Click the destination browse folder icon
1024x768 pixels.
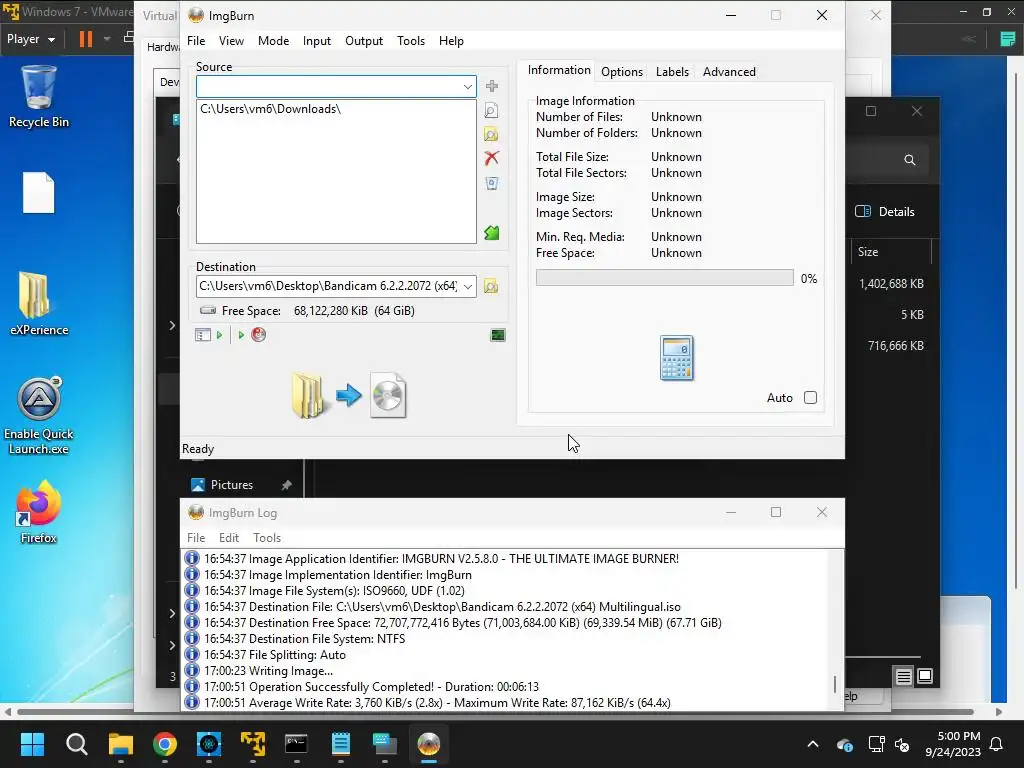(x=490, y=286)
